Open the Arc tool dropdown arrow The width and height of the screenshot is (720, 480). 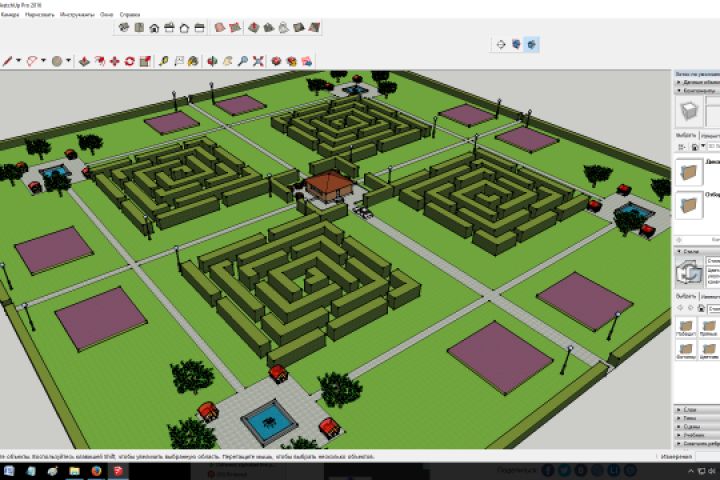pyautogui.click(x=44, y=61)
